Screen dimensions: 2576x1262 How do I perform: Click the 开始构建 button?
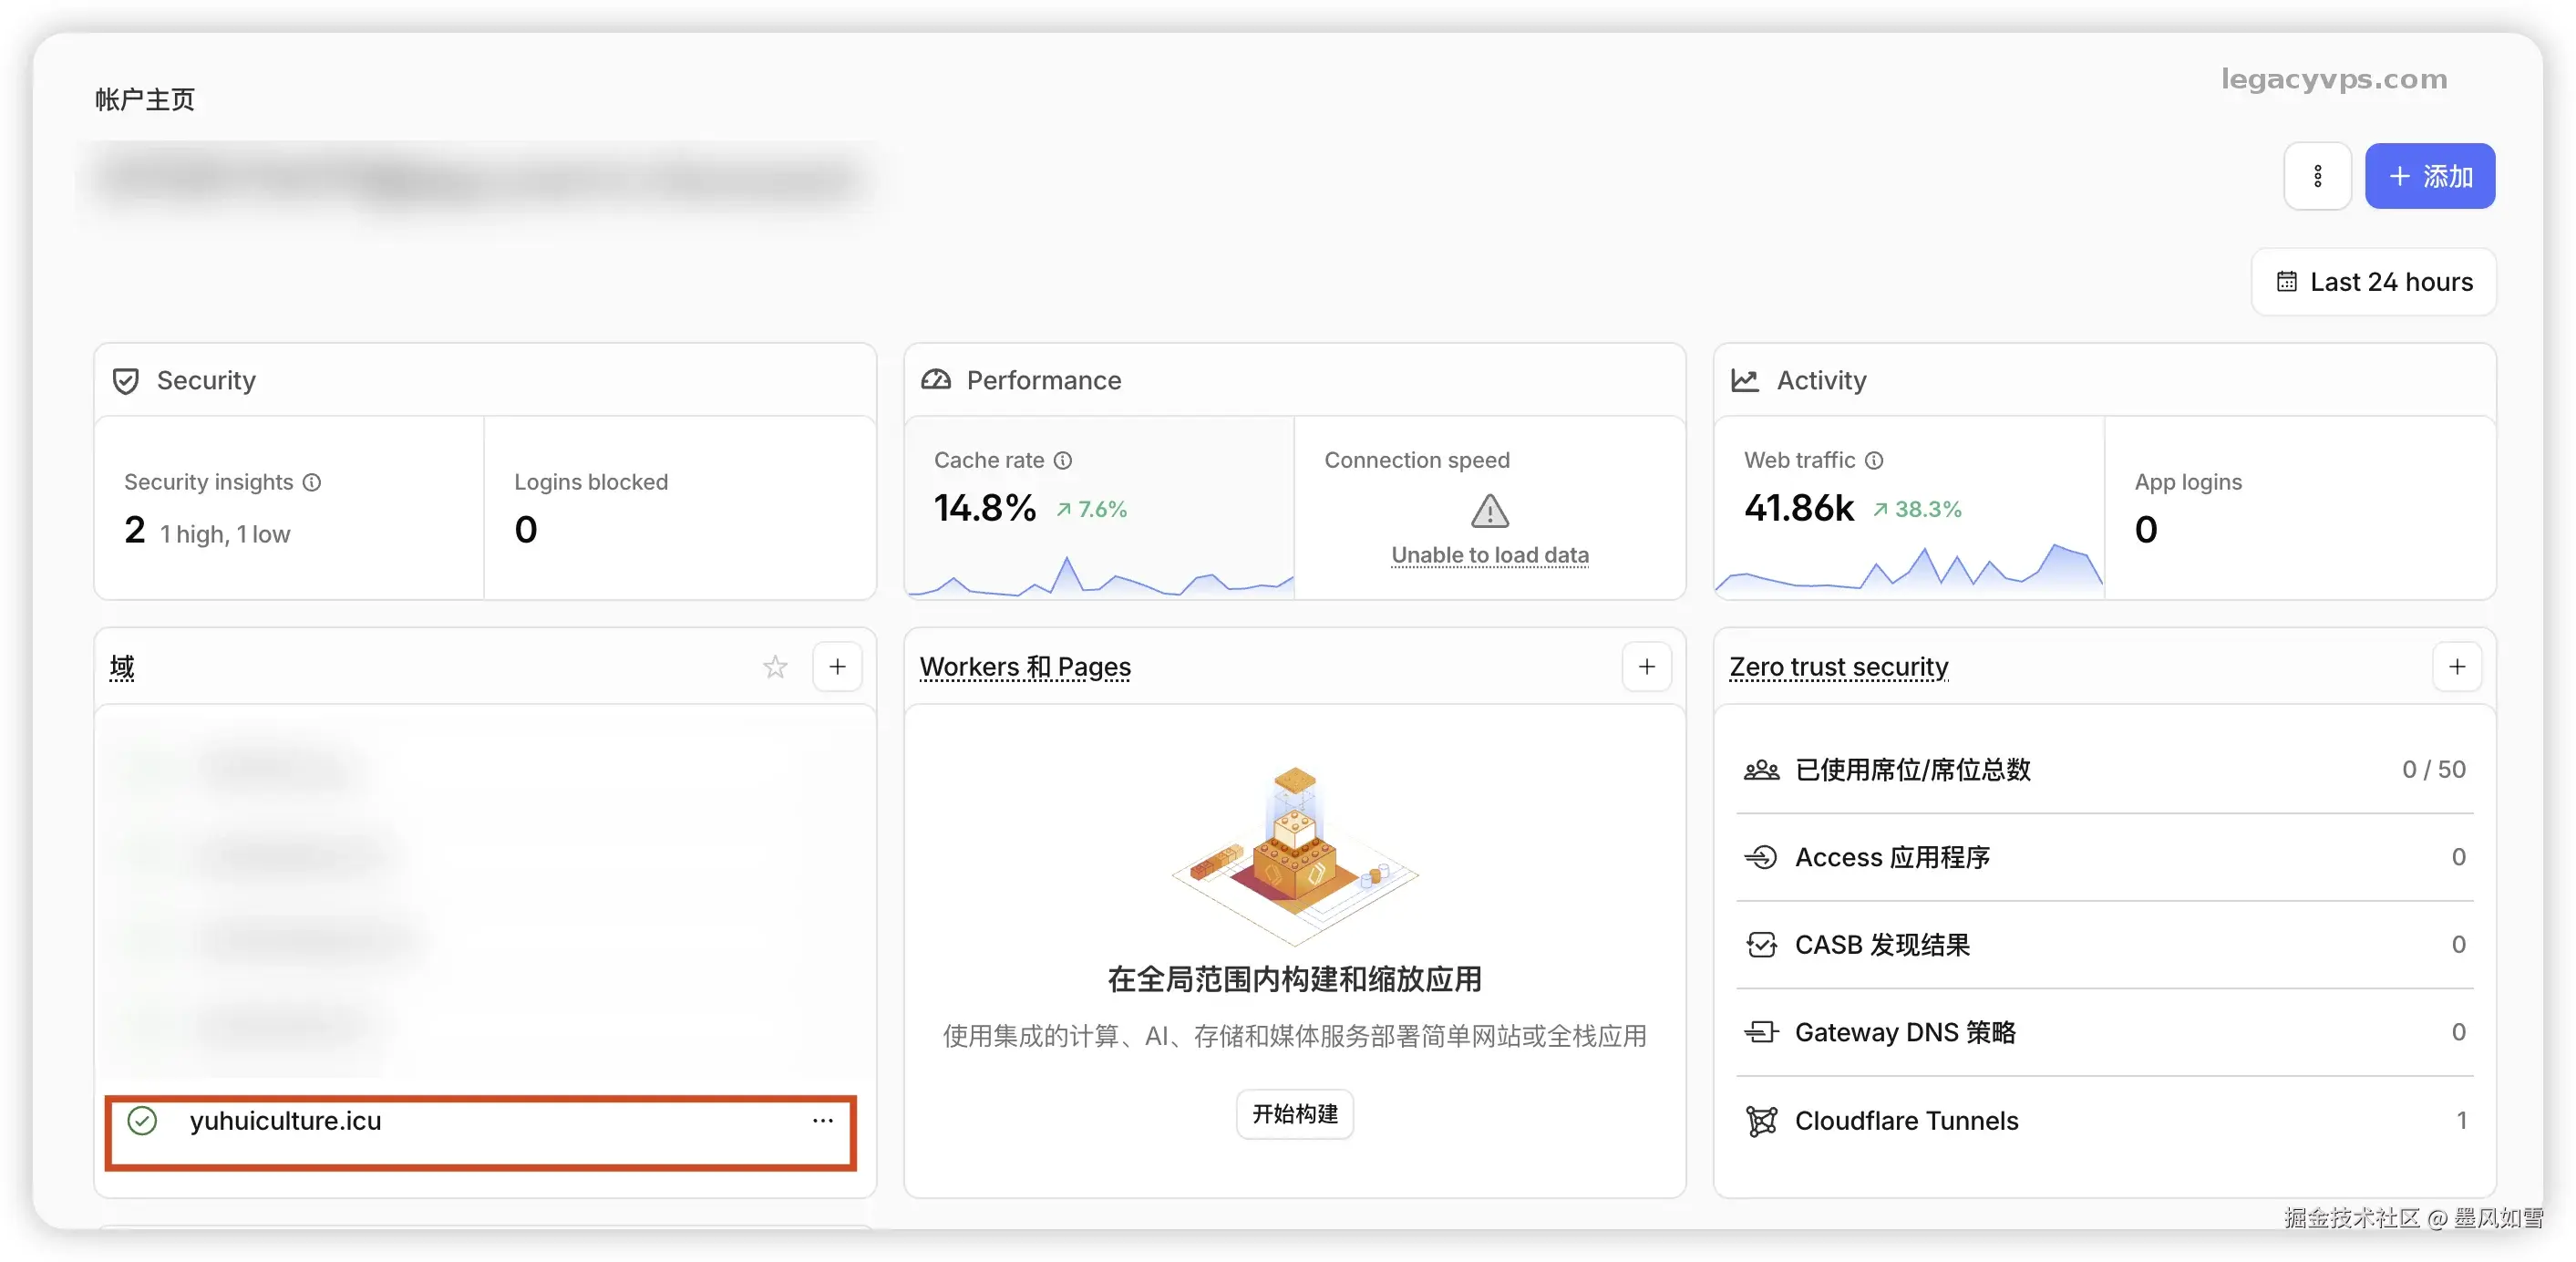click(1294, 1114)
